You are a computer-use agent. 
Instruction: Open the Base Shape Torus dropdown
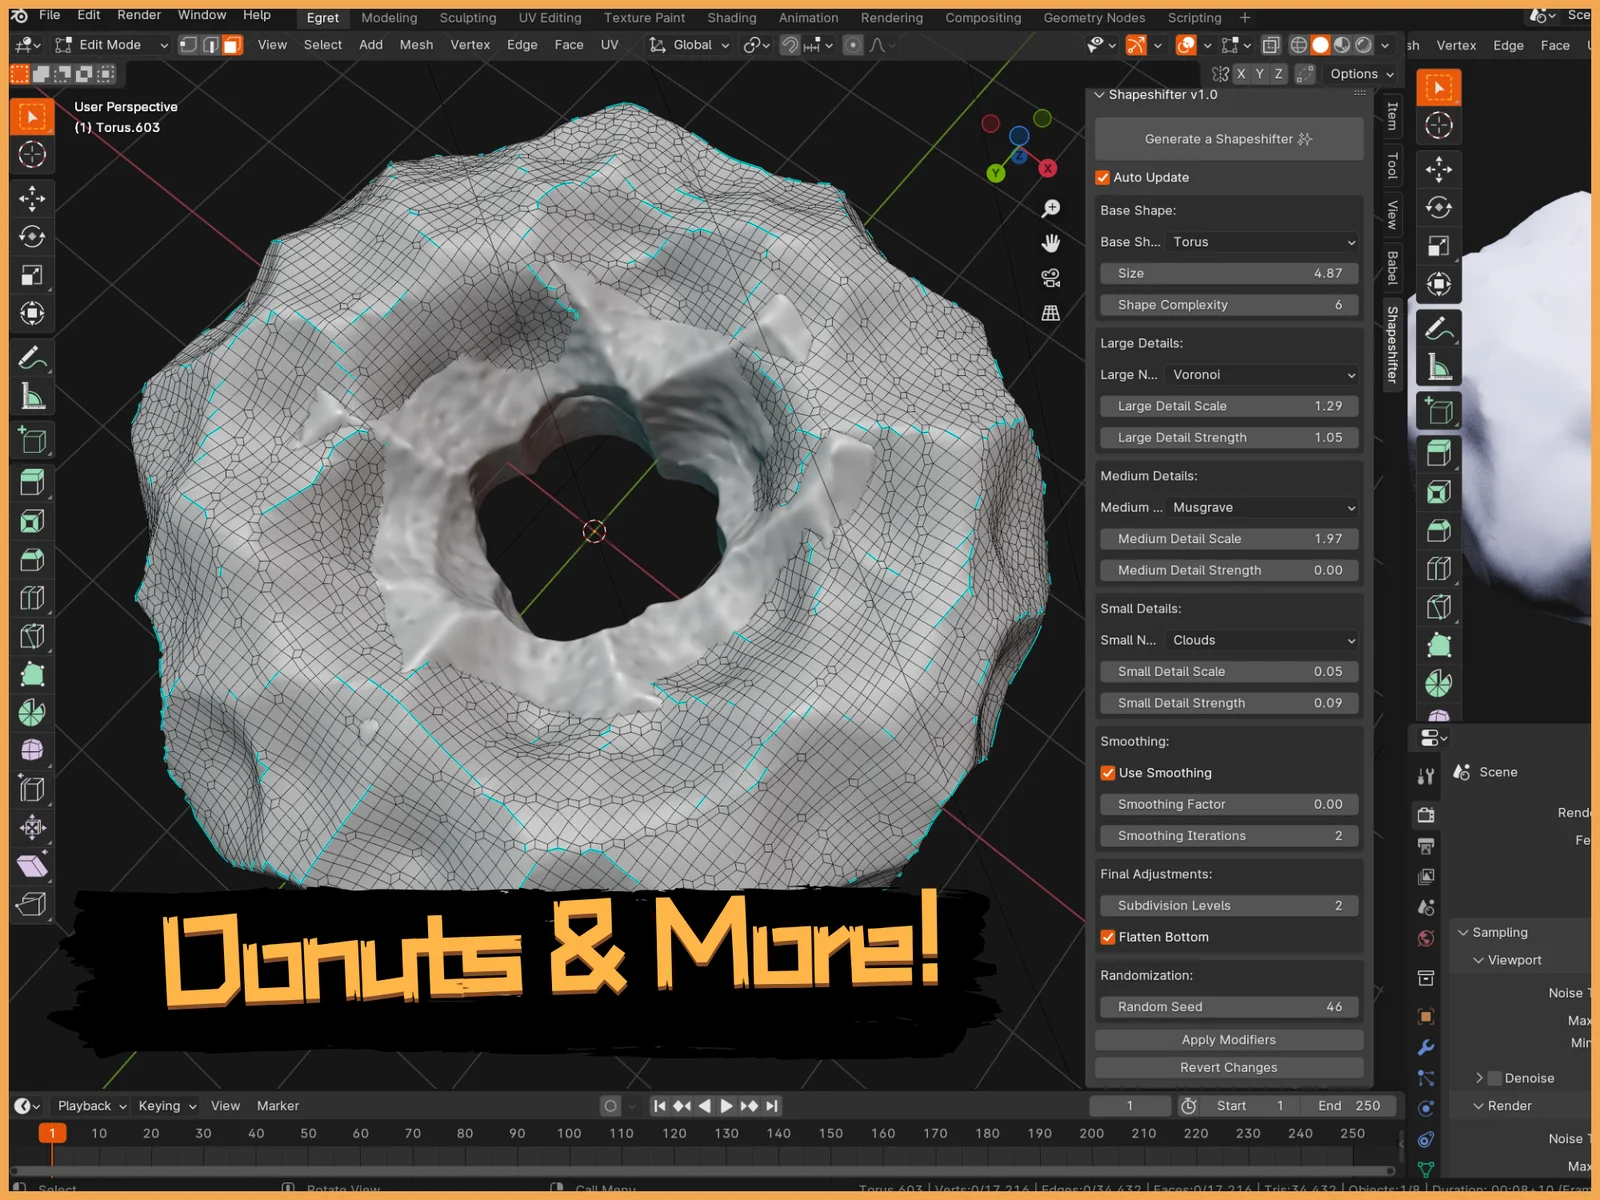tap(1263, 242)
